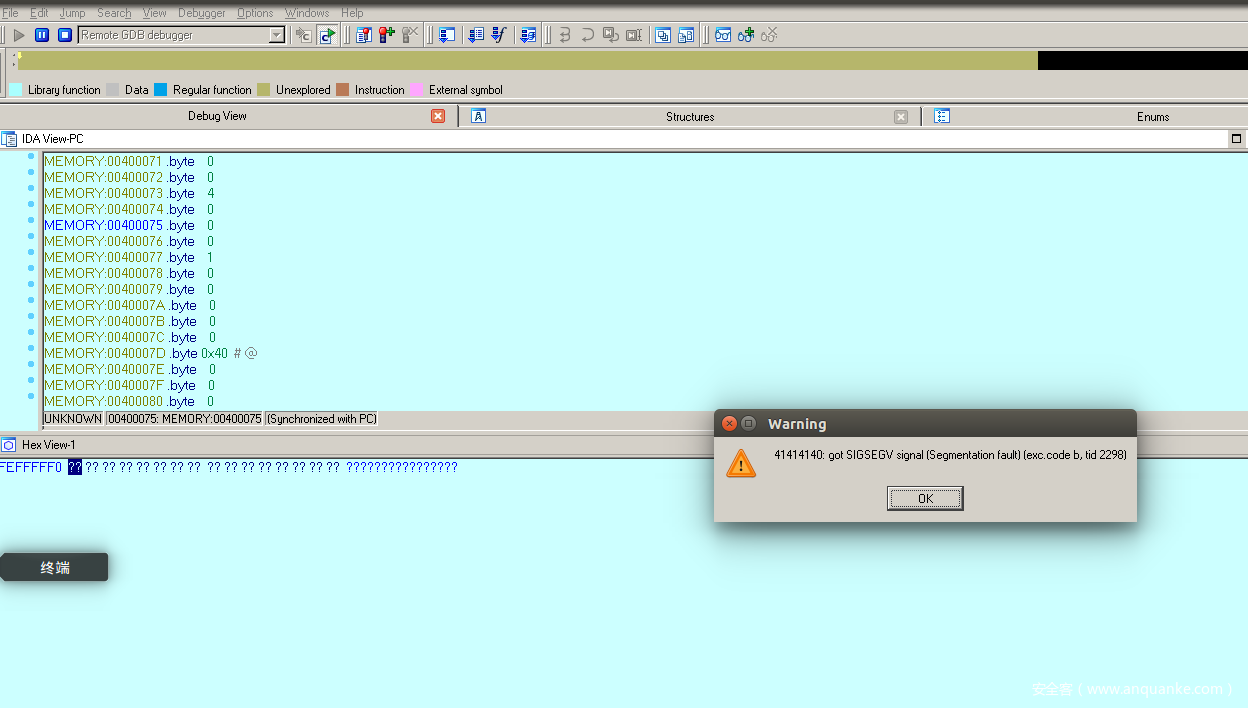
Task: Click the Library function color swatch
Action: 16,90
